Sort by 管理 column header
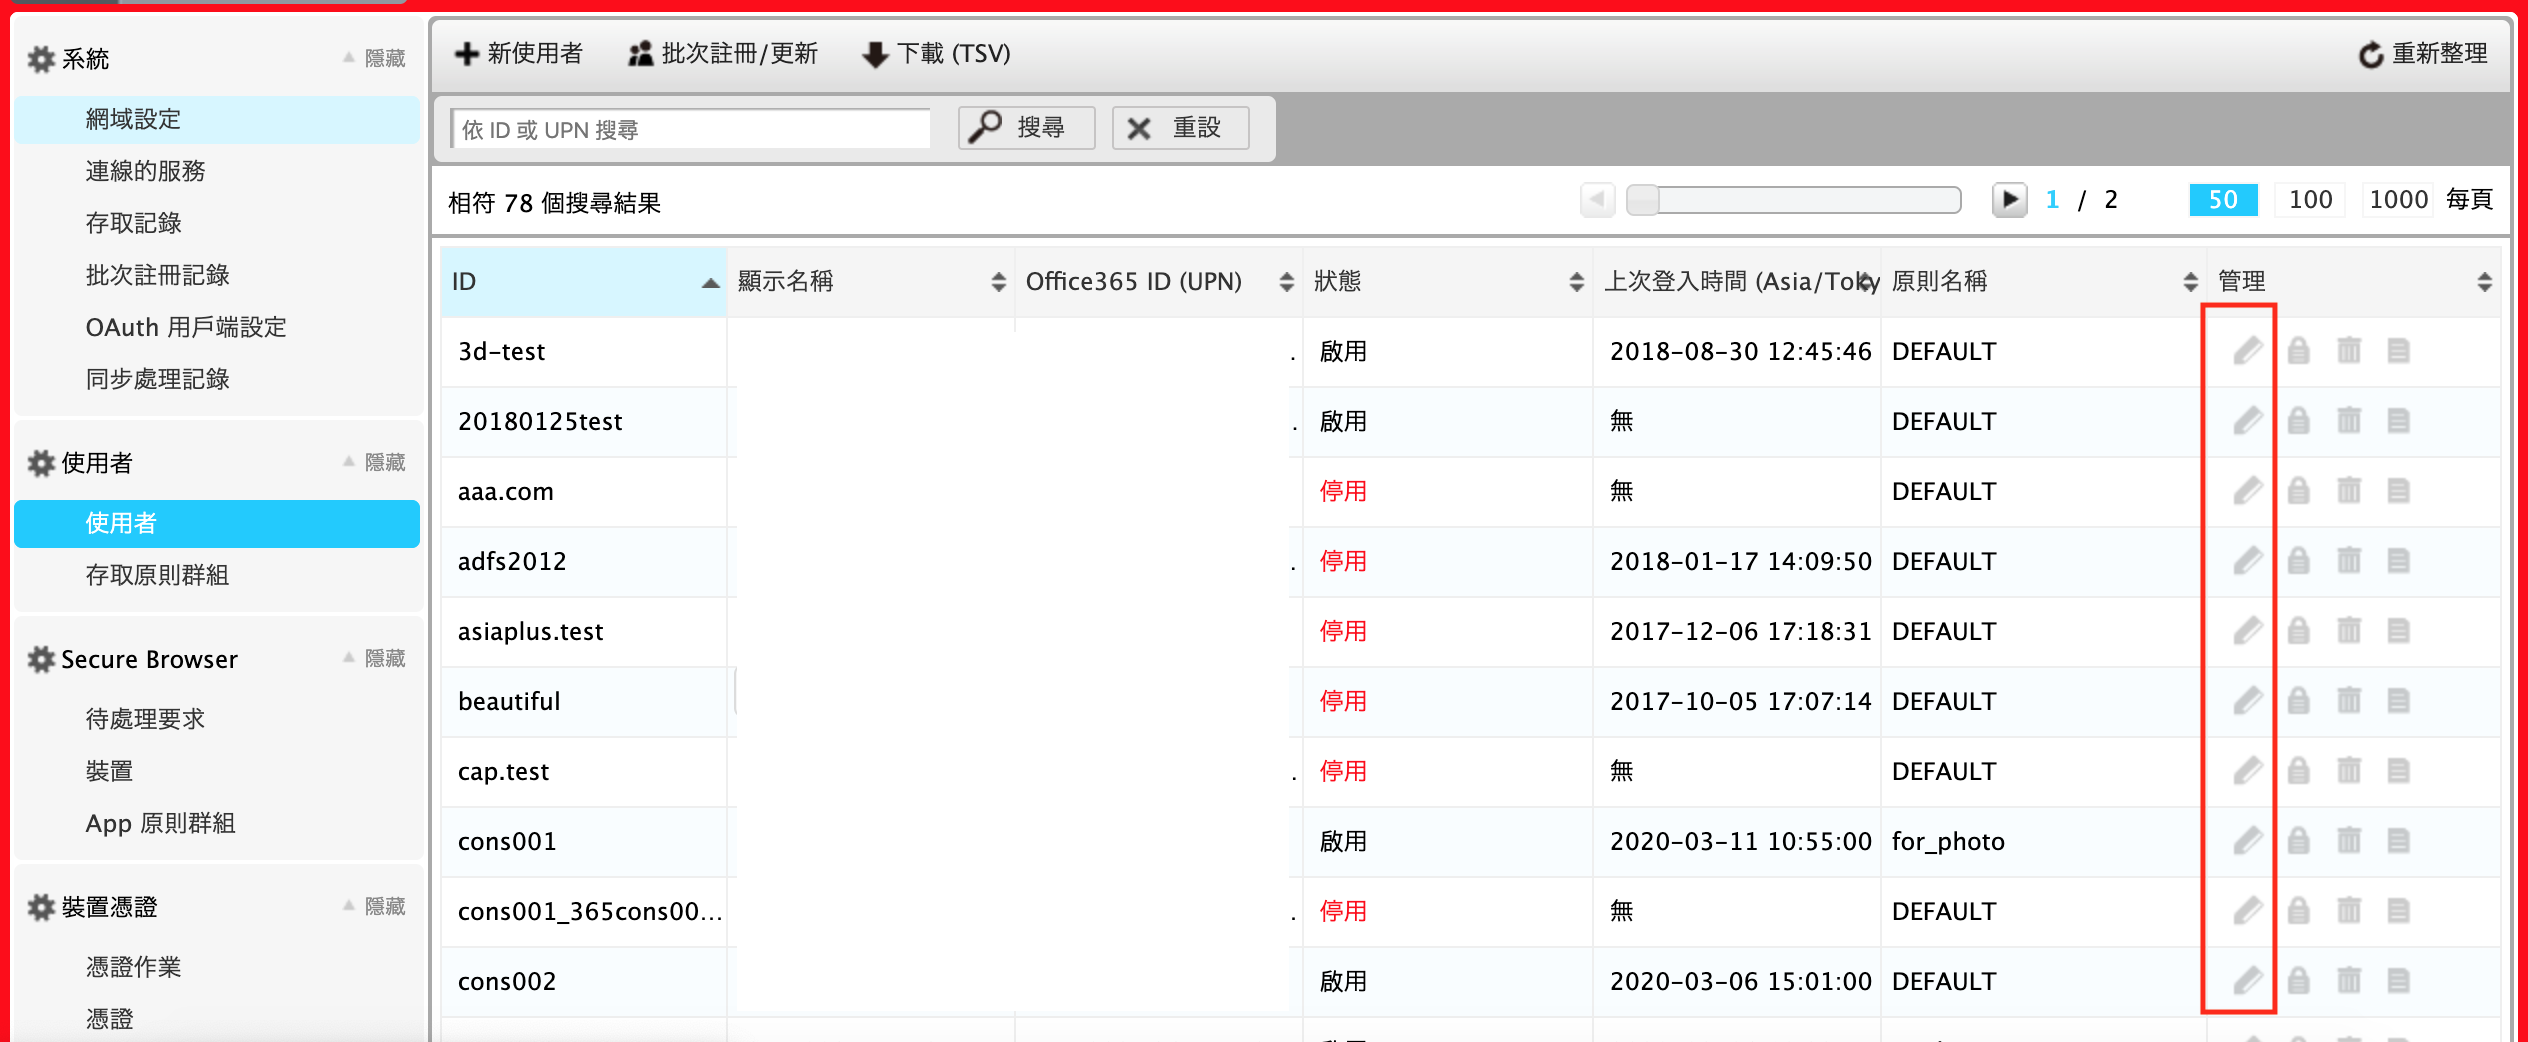Screen dimensions: 2528x1042 pos(2353,282)
